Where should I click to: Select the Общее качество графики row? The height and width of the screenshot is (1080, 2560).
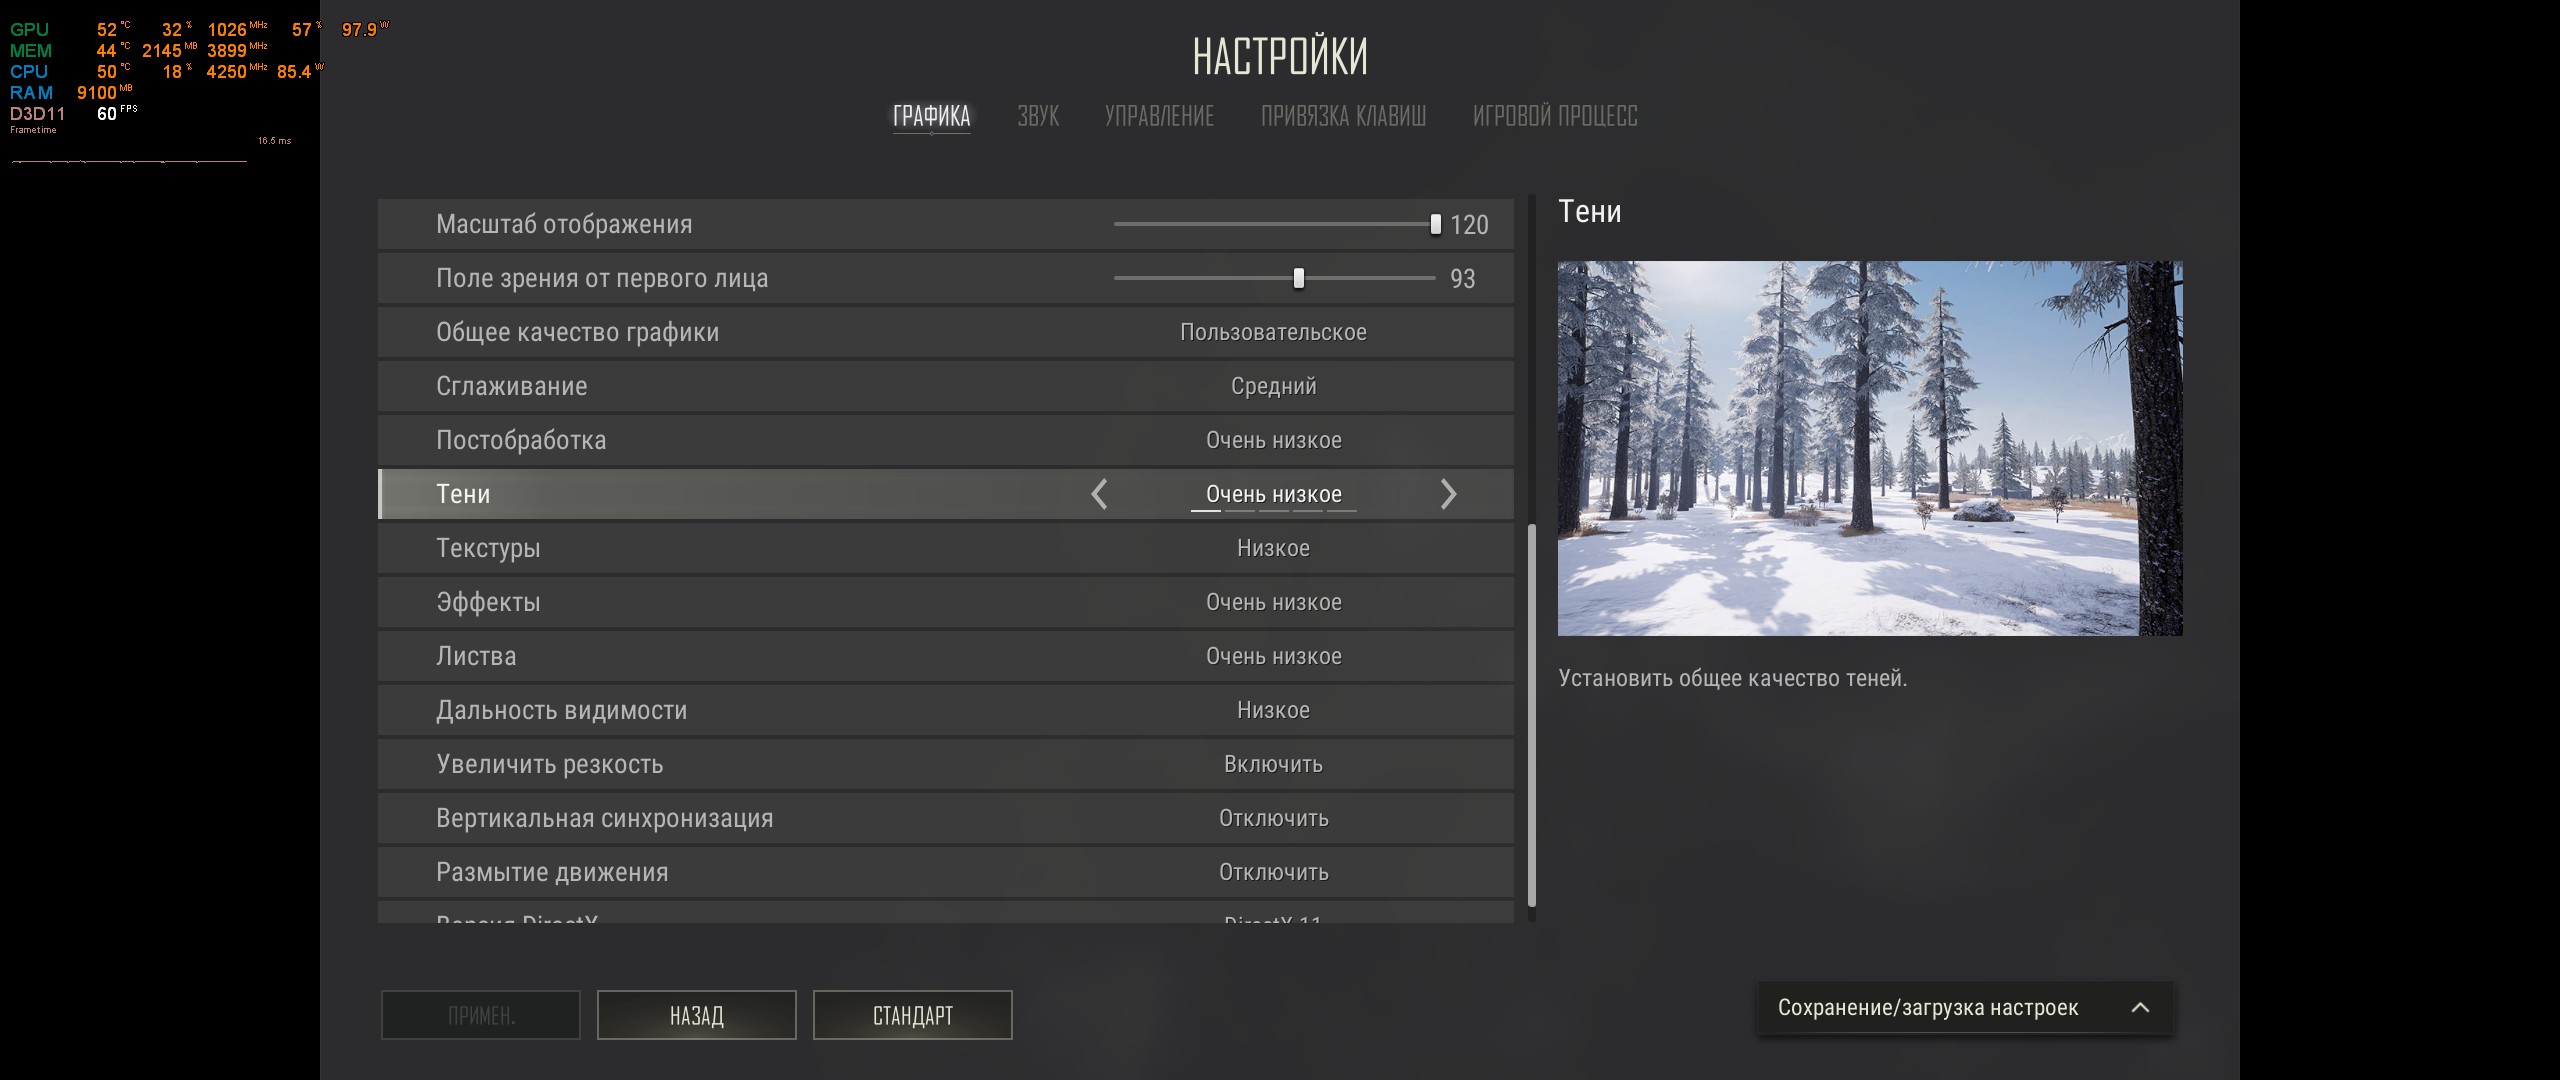pos(946,332)
